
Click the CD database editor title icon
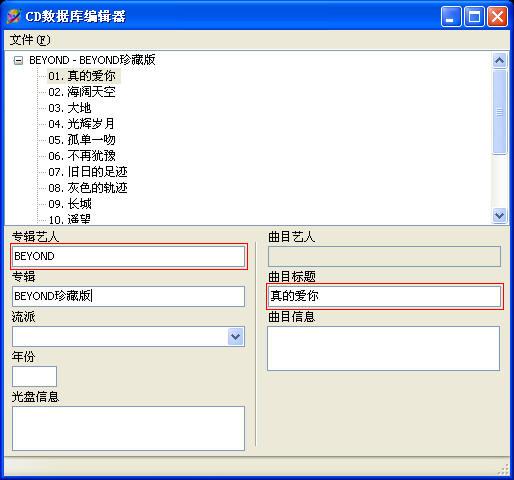(13, 16)
